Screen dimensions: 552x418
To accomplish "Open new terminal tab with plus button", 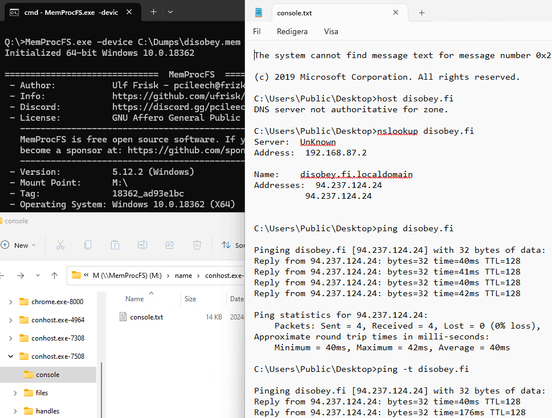I will pos(153,12).
